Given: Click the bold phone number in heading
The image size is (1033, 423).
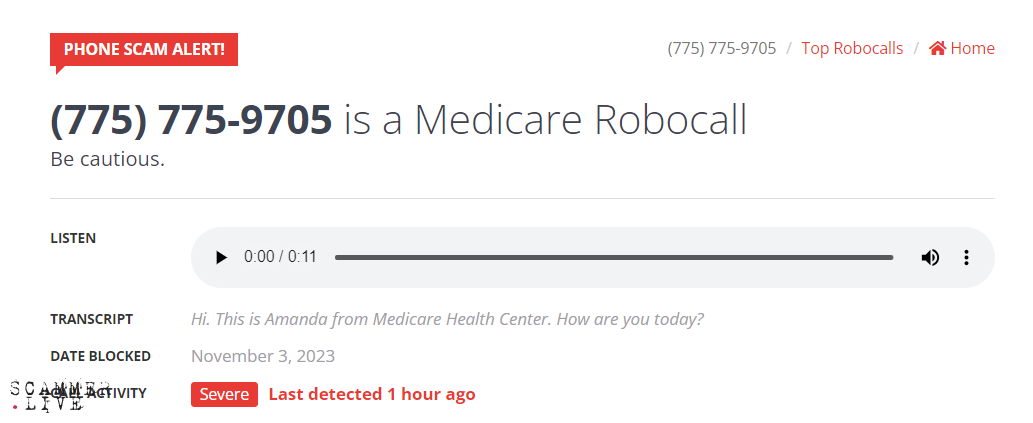Looking at the screenshot, I should 191,120.
